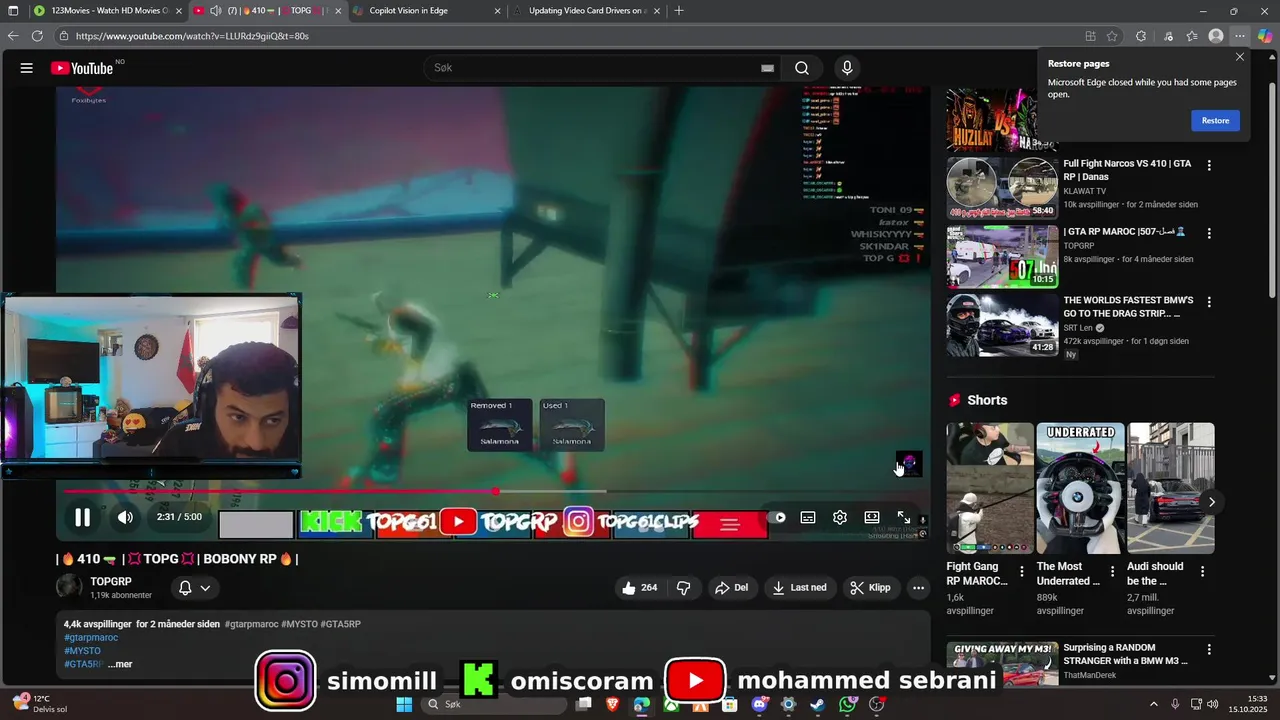Show next Shorts with the arrow chevron
The height and width of the screenshot is (720, 1280).
(1211, 502)
